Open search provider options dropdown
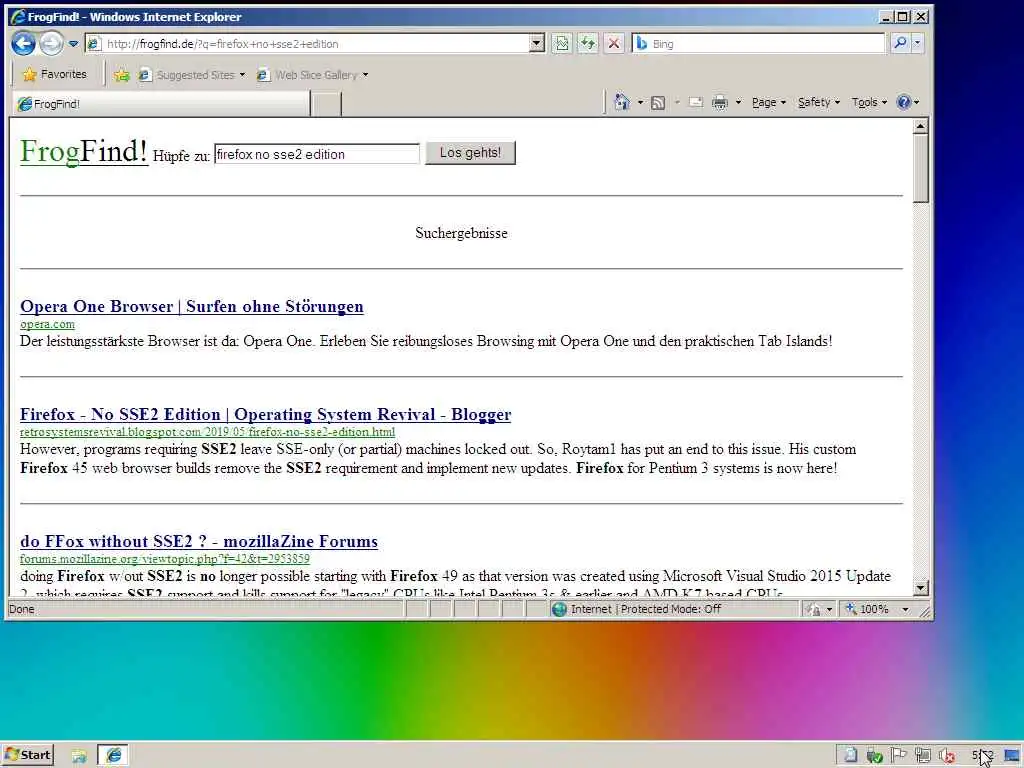 coord(917,43)
